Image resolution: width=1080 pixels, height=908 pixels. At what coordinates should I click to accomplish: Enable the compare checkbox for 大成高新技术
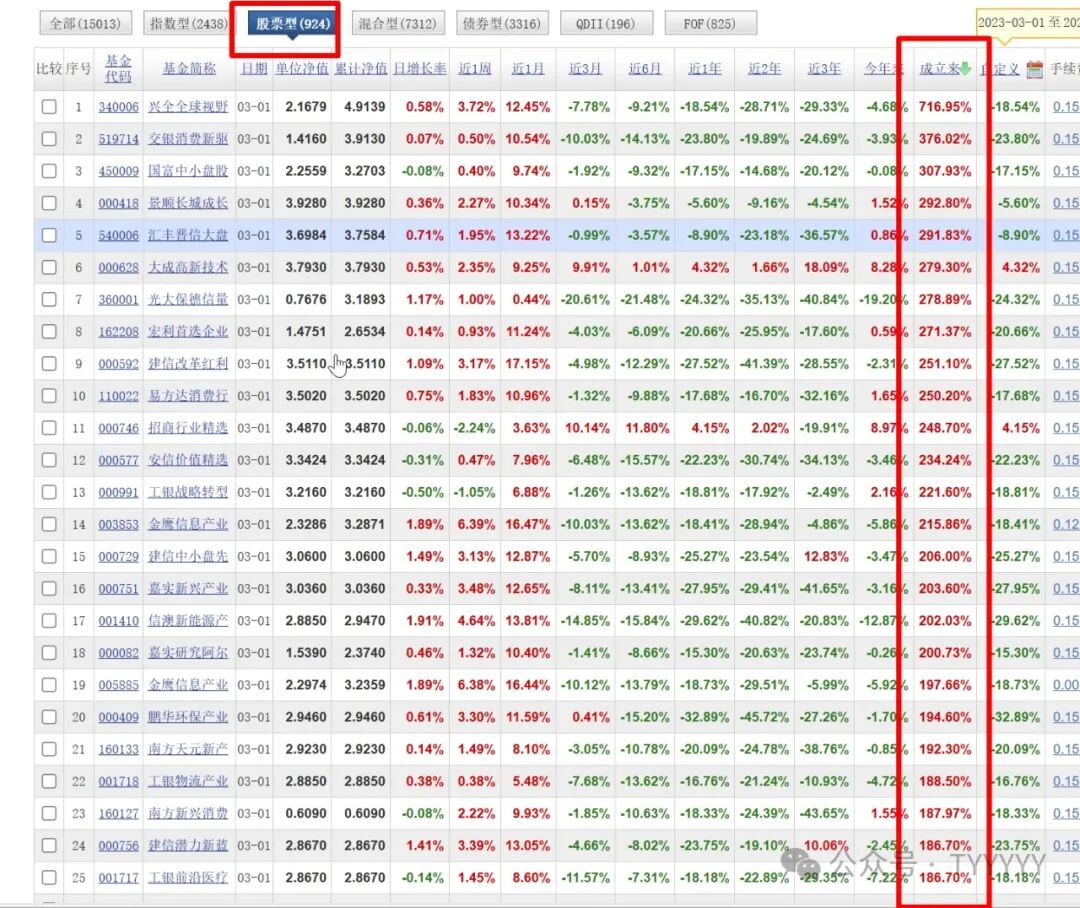[x=49, y=267]
